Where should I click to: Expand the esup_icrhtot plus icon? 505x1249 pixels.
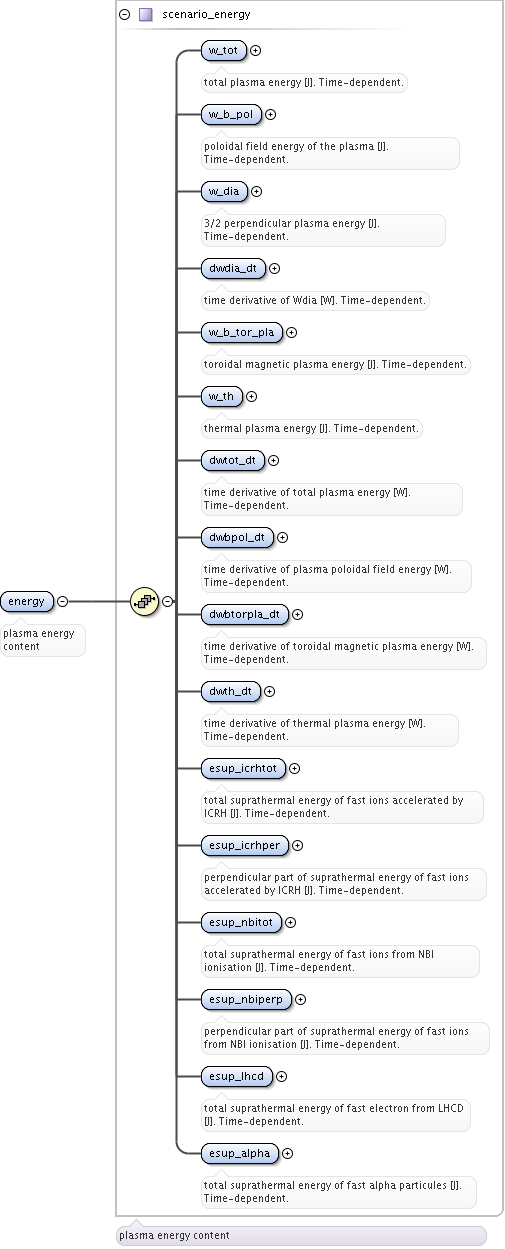(x=294, y=768)
